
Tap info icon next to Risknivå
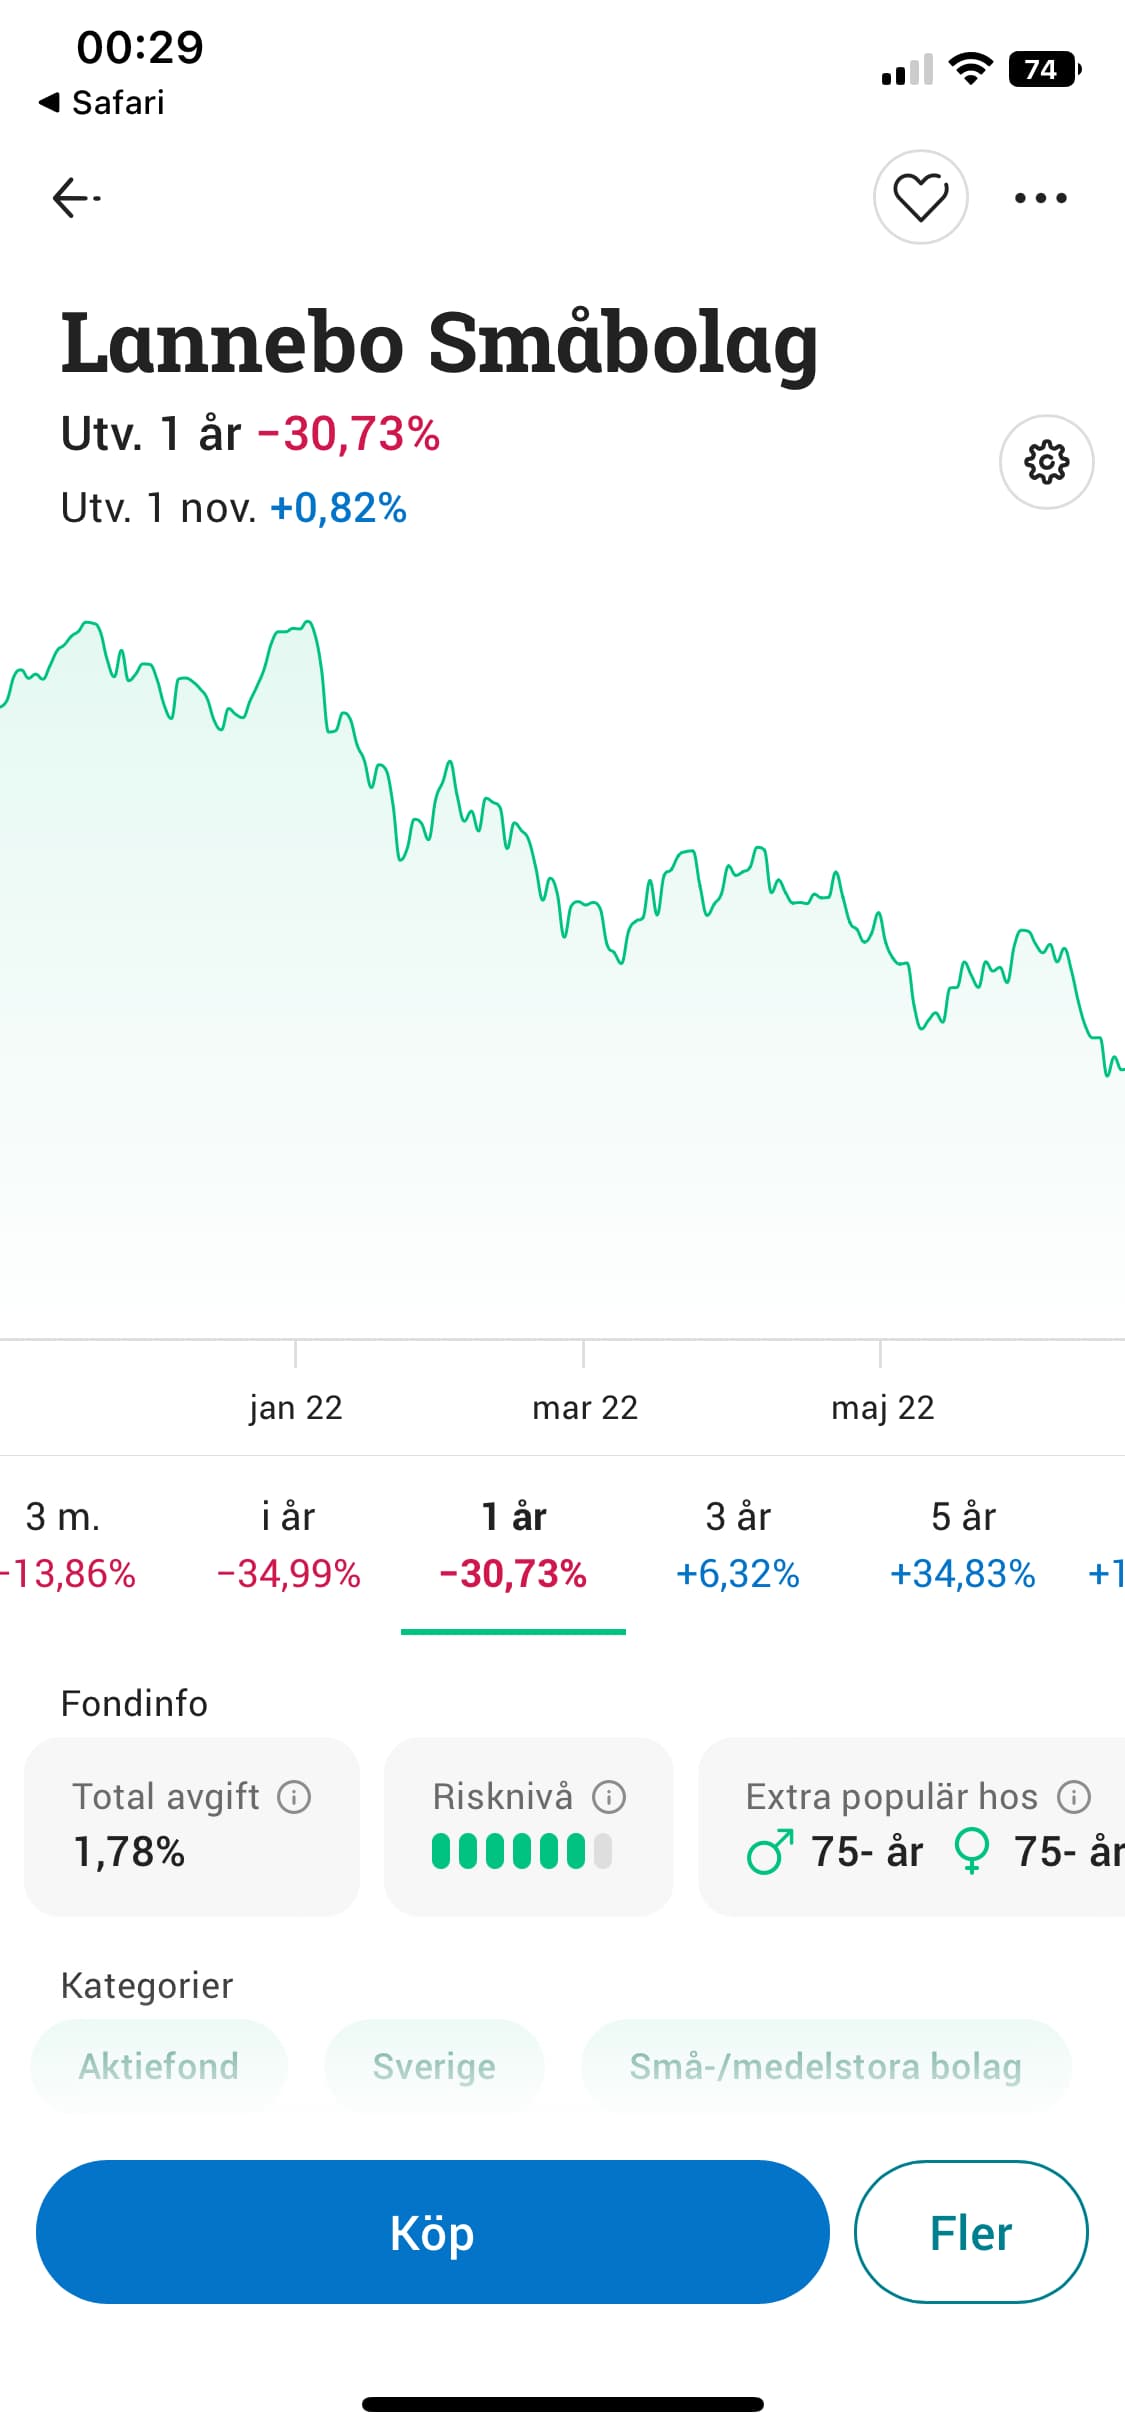[609, 1797]
